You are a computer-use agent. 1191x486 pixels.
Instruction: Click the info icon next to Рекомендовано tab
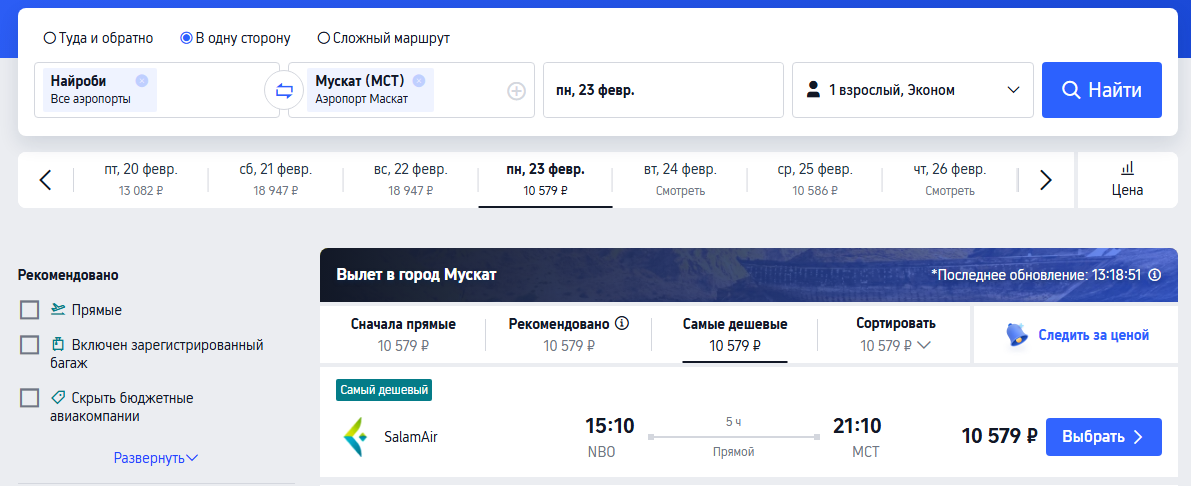622,324
